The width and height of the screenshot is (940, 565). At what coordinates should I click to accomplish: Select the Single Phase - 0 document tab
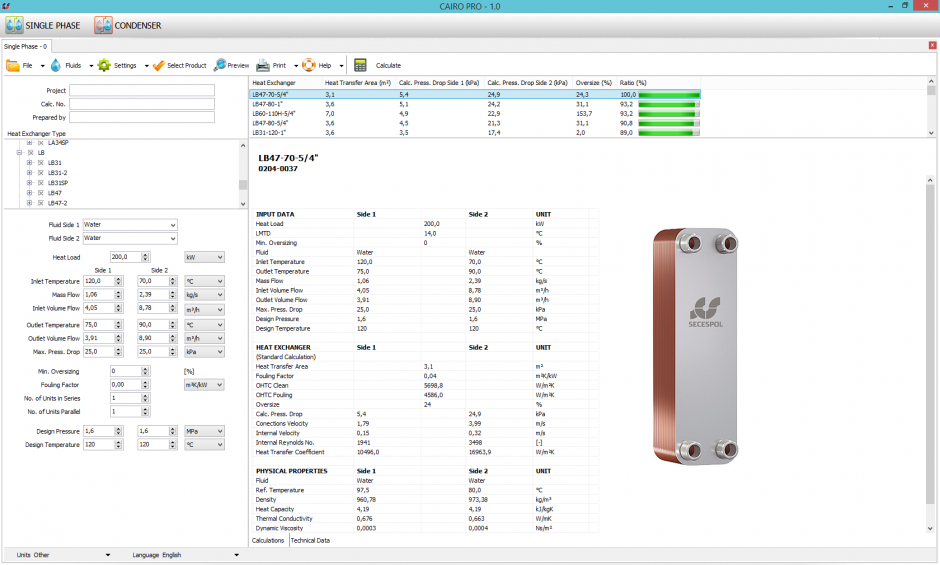click(x=26, y=46)
